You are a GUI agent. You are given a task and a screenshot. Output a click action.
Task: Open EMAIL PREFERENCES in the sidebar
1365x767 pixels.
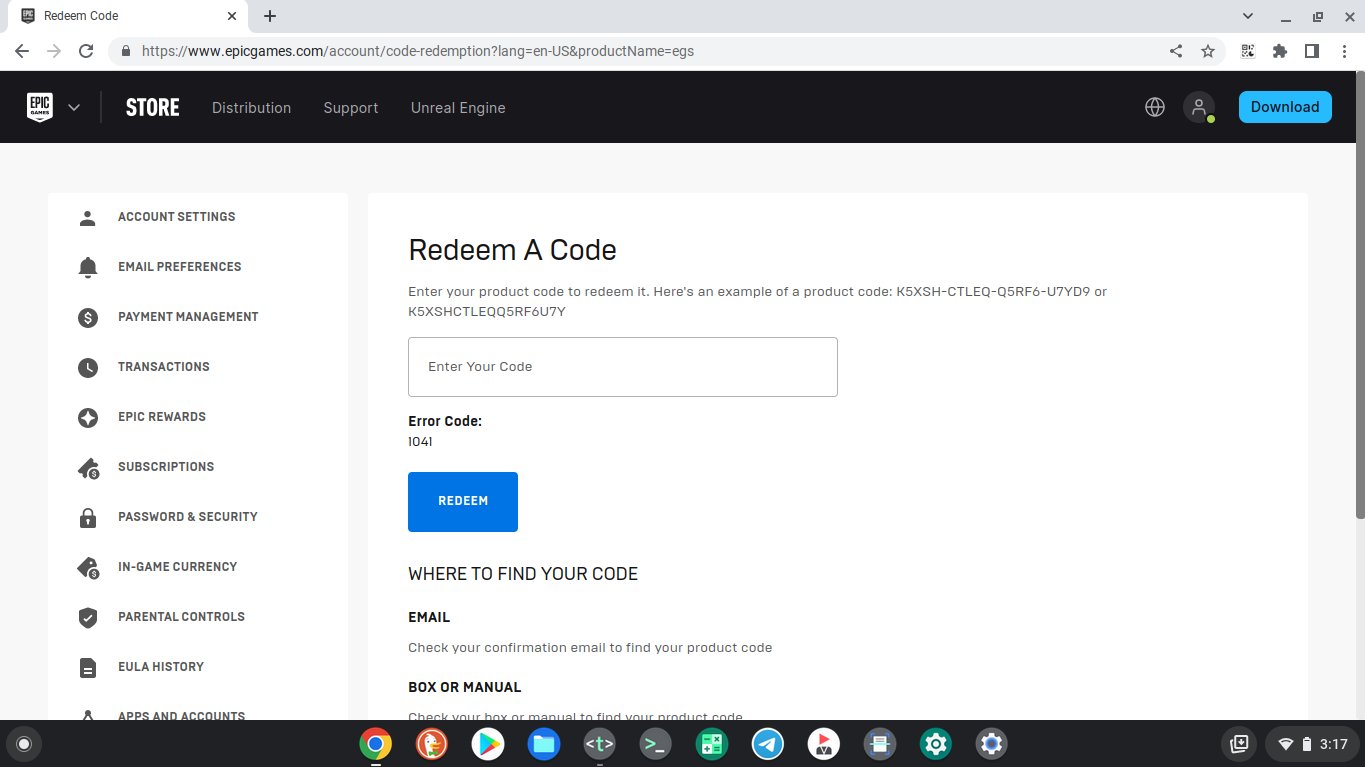(180, 267)
